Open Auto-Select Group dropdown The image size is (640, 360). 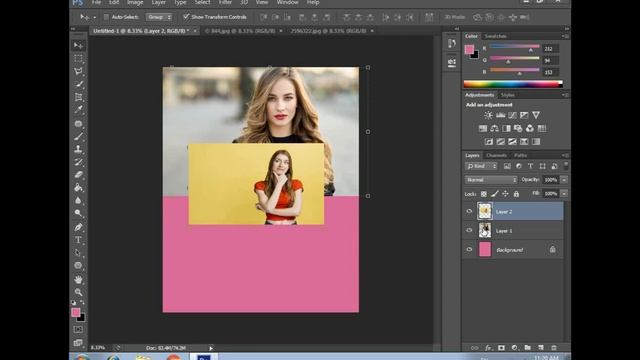coord(160,17)
